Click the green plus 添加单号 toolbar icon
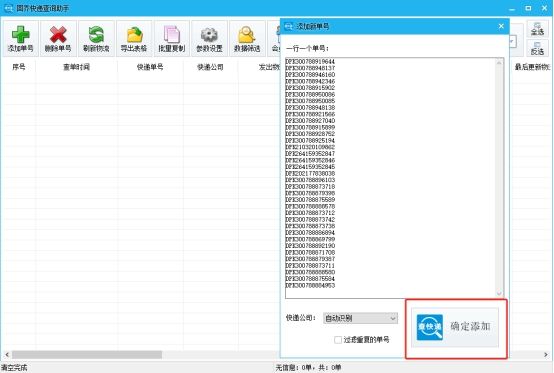The width and height of the screenshot is (554, 373). coord(20,39)
